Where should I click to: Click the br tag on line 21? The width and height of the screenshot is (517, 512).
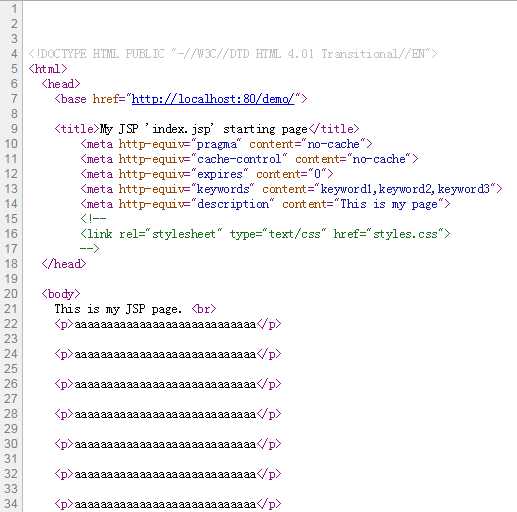(x=204, y=309)
